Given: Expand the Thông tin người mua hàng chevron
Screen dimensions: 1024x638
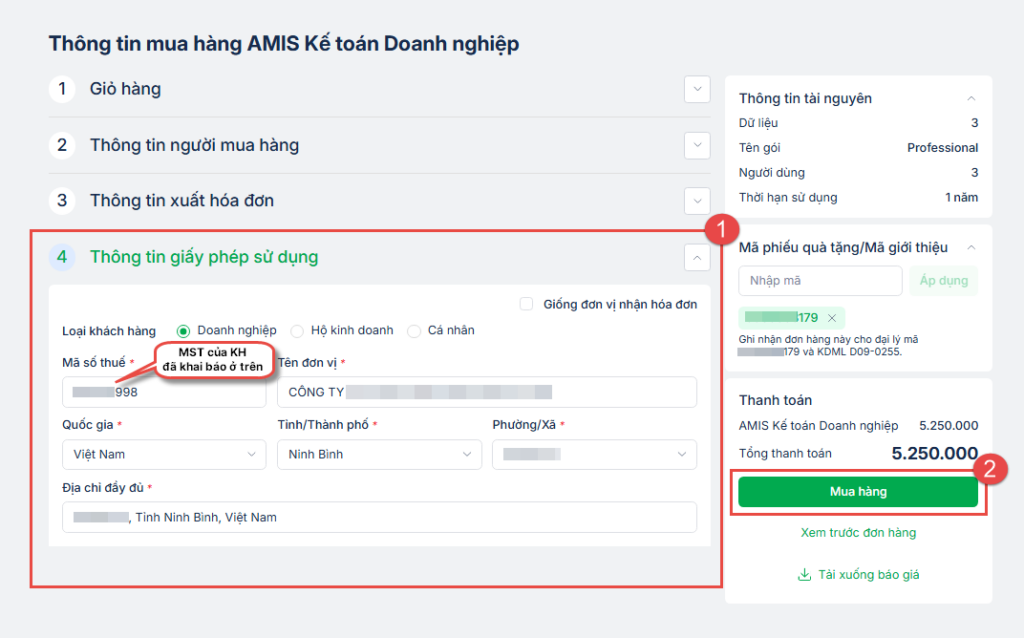Looking at the screenshot, I should tap(697, 145).
